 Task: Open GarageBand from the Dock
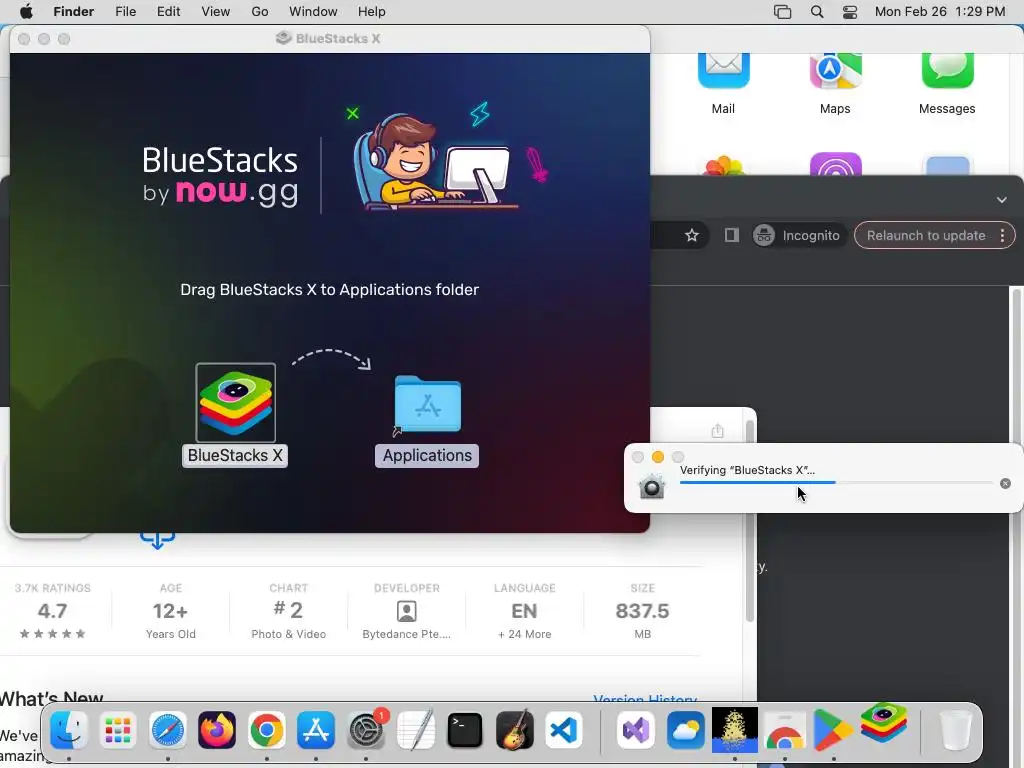(515, 730)
